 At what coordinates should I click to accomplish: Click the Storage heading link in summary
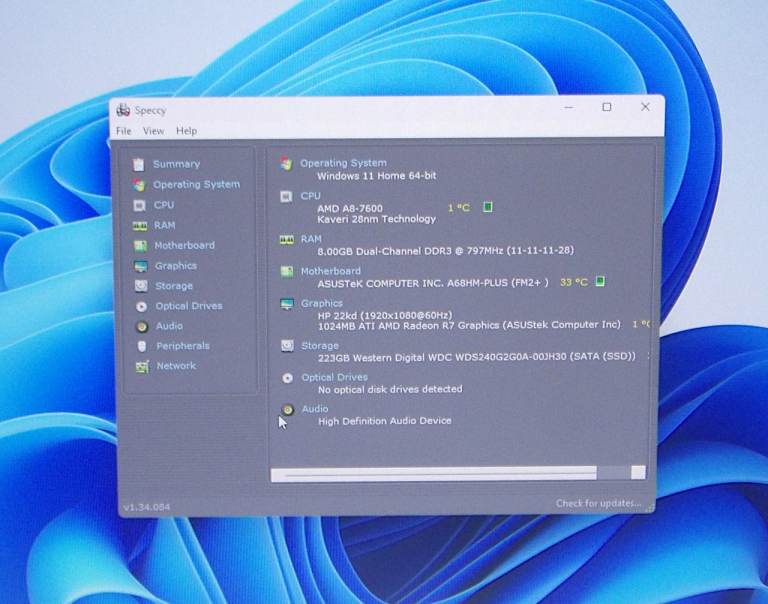320,346
